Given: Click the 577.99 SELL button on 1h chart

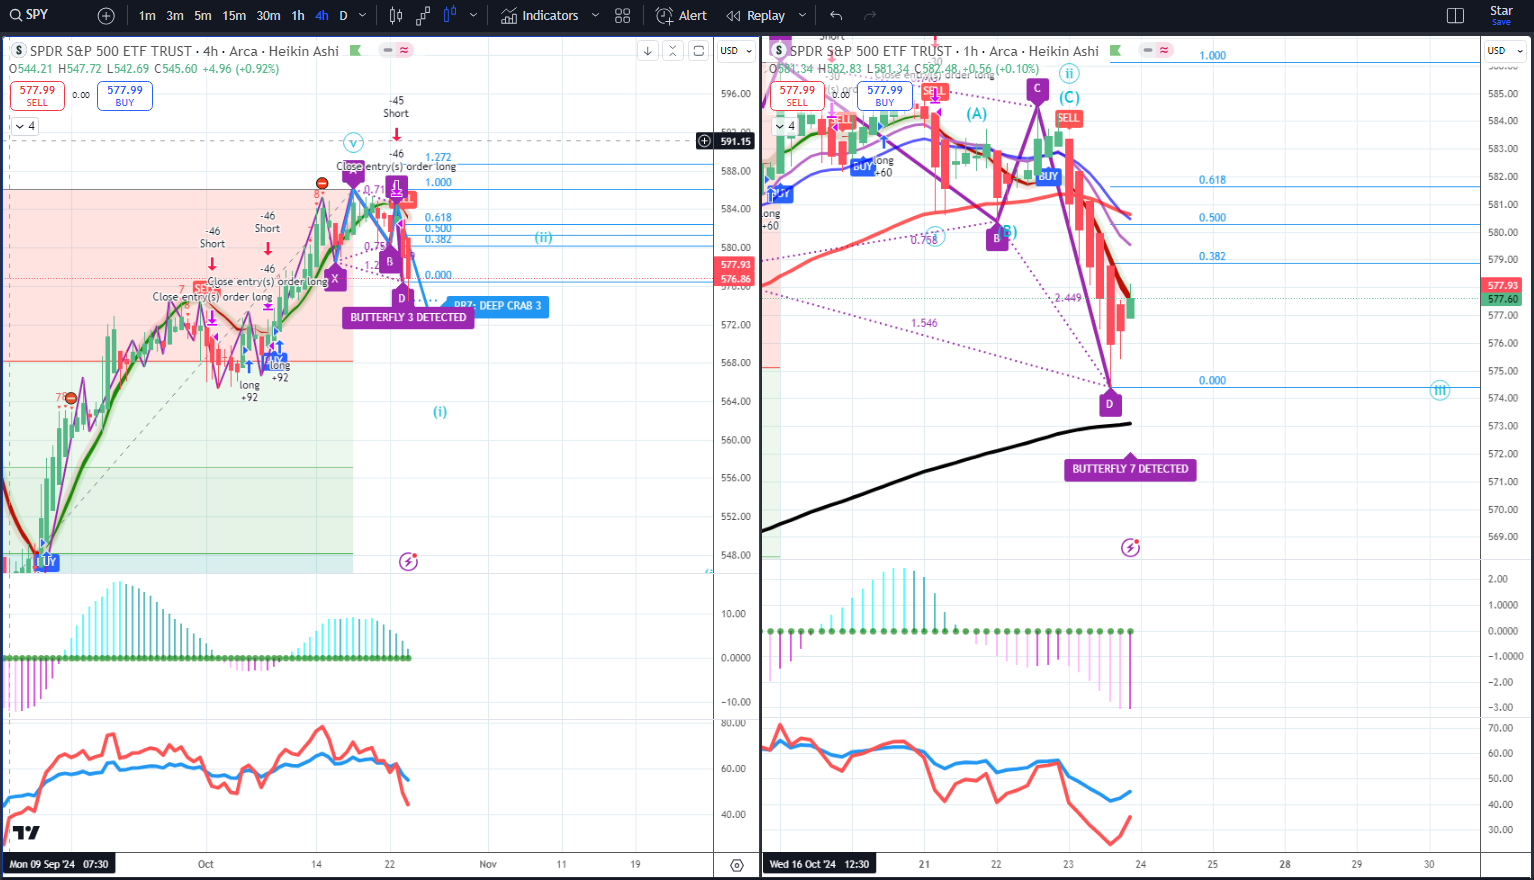Looking at the screenshot, I should [797, 96].
